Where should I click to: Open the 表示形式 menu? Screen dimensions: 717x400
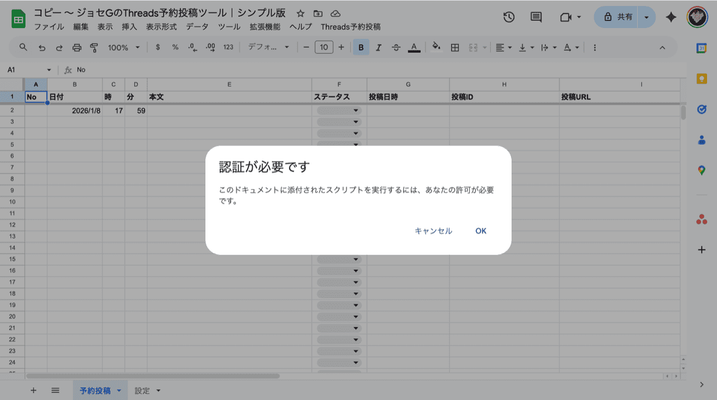pos(161,27)
